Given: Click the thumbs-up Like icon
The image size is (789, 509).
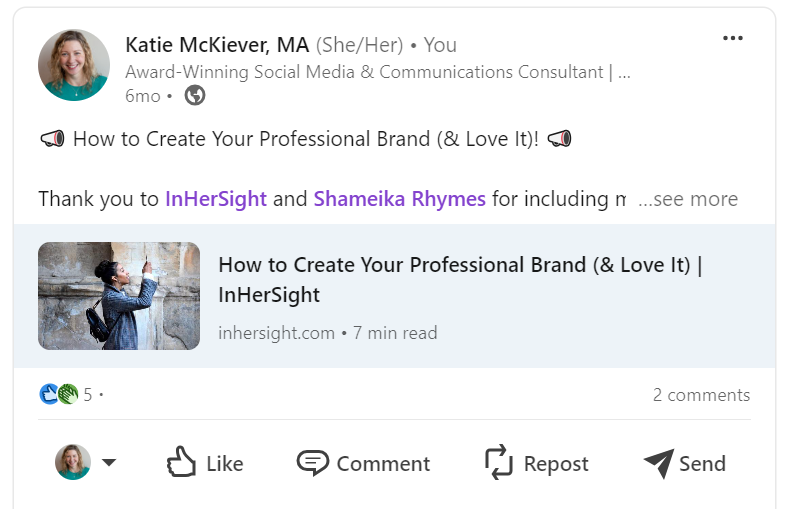Looking at the screenshot, I should coord(181,463).
